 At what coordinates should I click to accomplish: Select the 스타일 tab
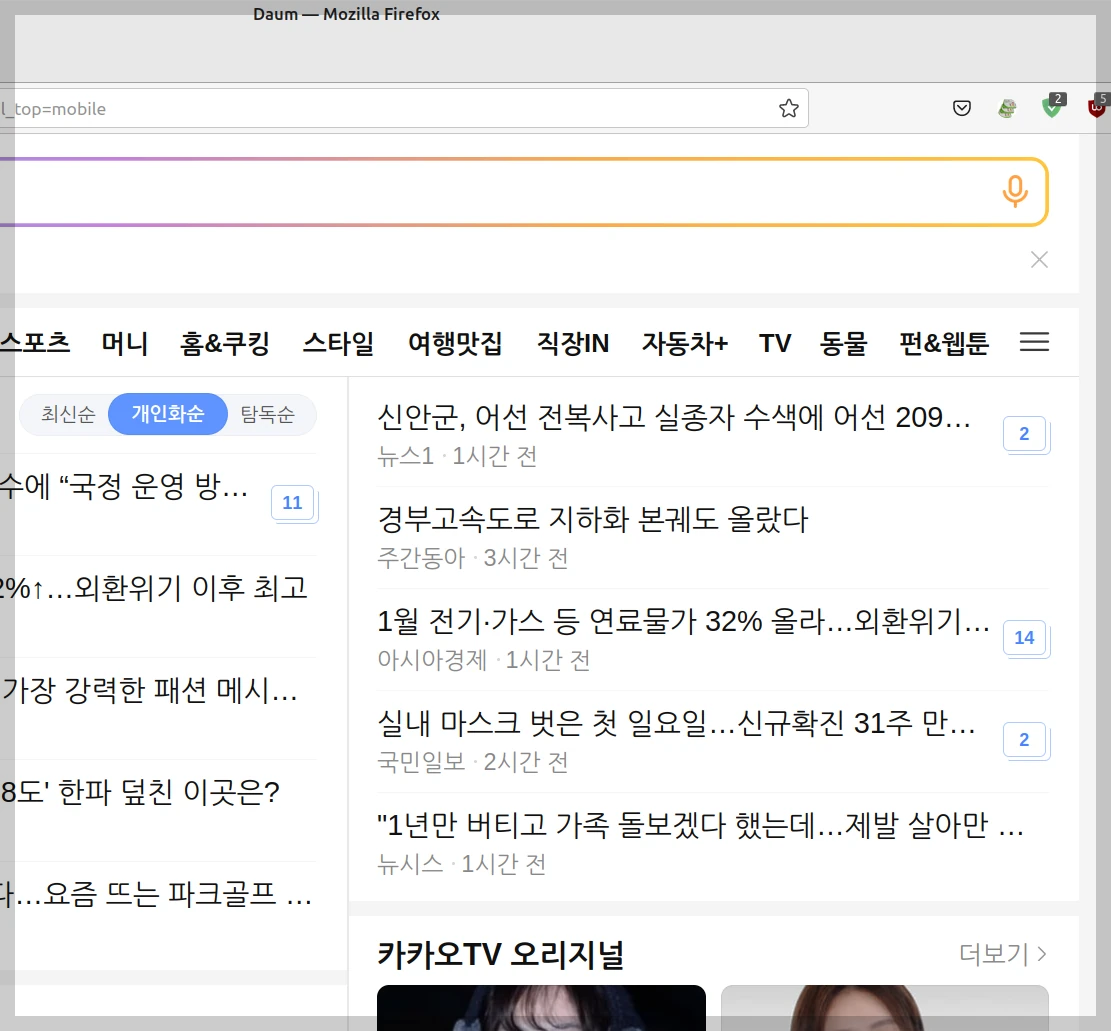[339, 343]
